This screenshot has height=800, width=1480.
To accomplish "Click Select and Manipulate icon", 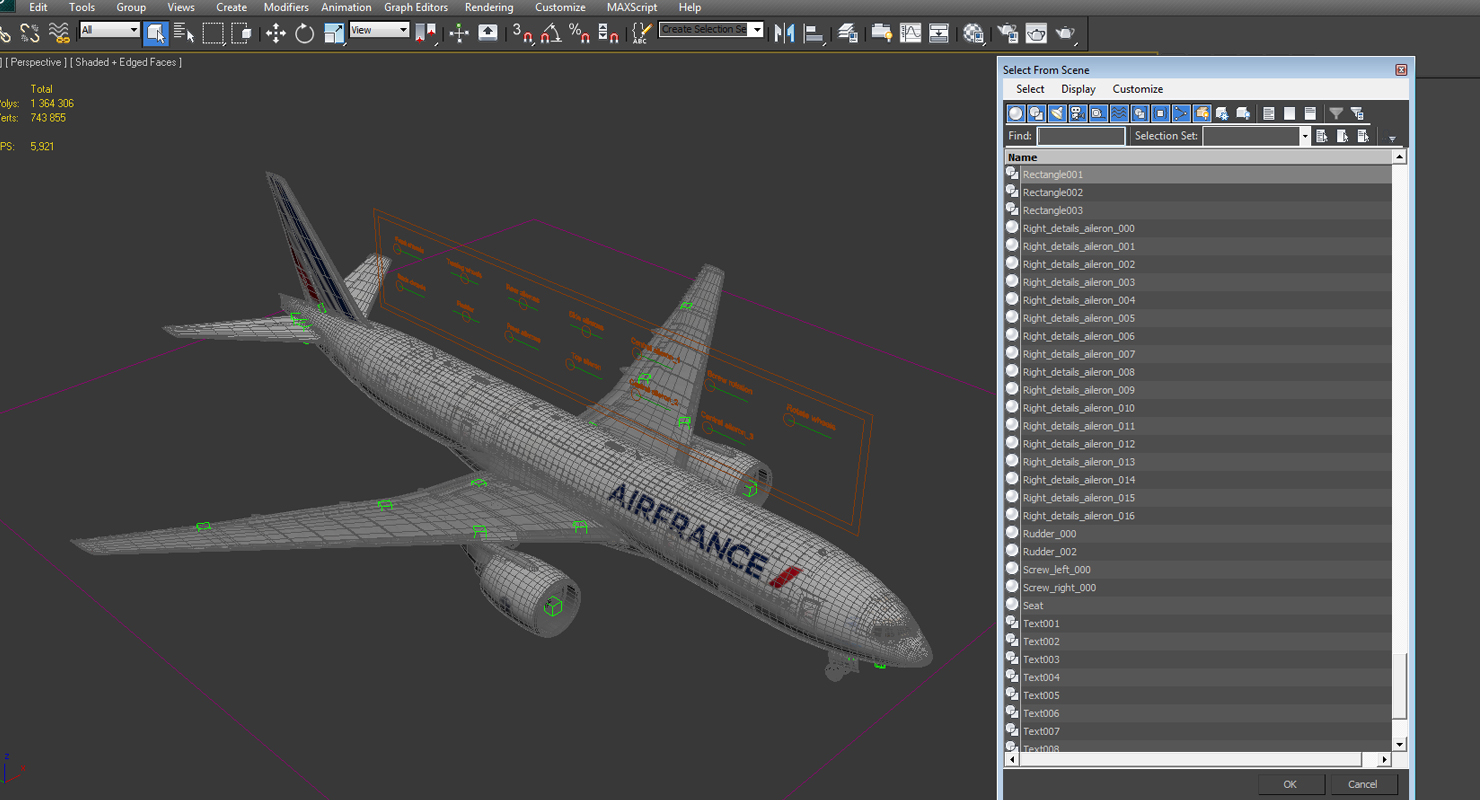I will 459,33.
